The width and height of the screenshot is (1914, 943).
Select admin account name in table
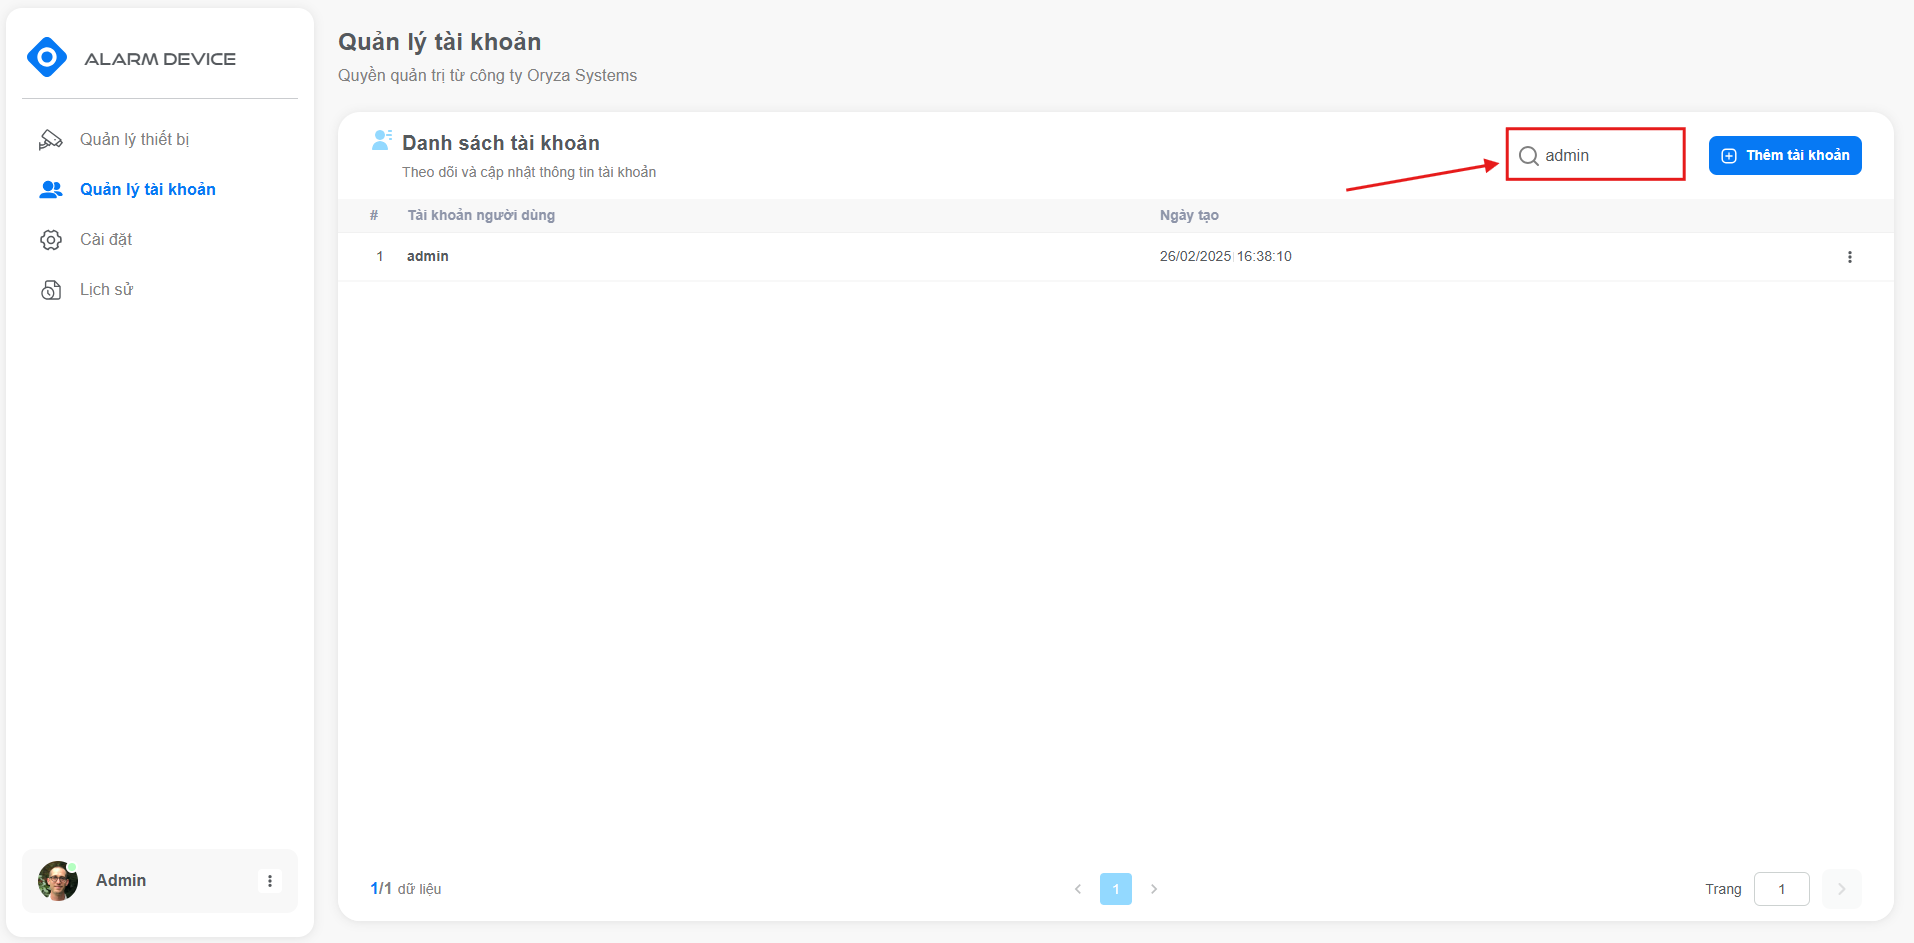tap(427, 256)
